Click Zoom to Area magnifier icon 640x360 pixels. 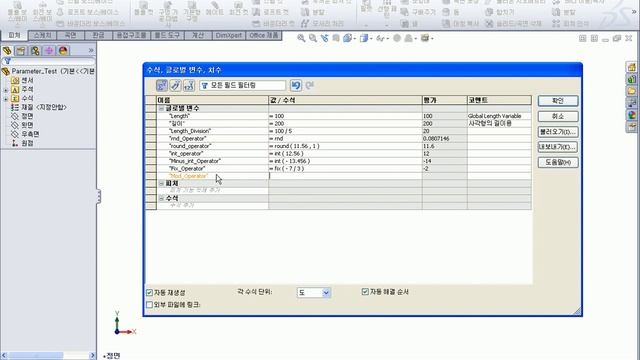313,38
